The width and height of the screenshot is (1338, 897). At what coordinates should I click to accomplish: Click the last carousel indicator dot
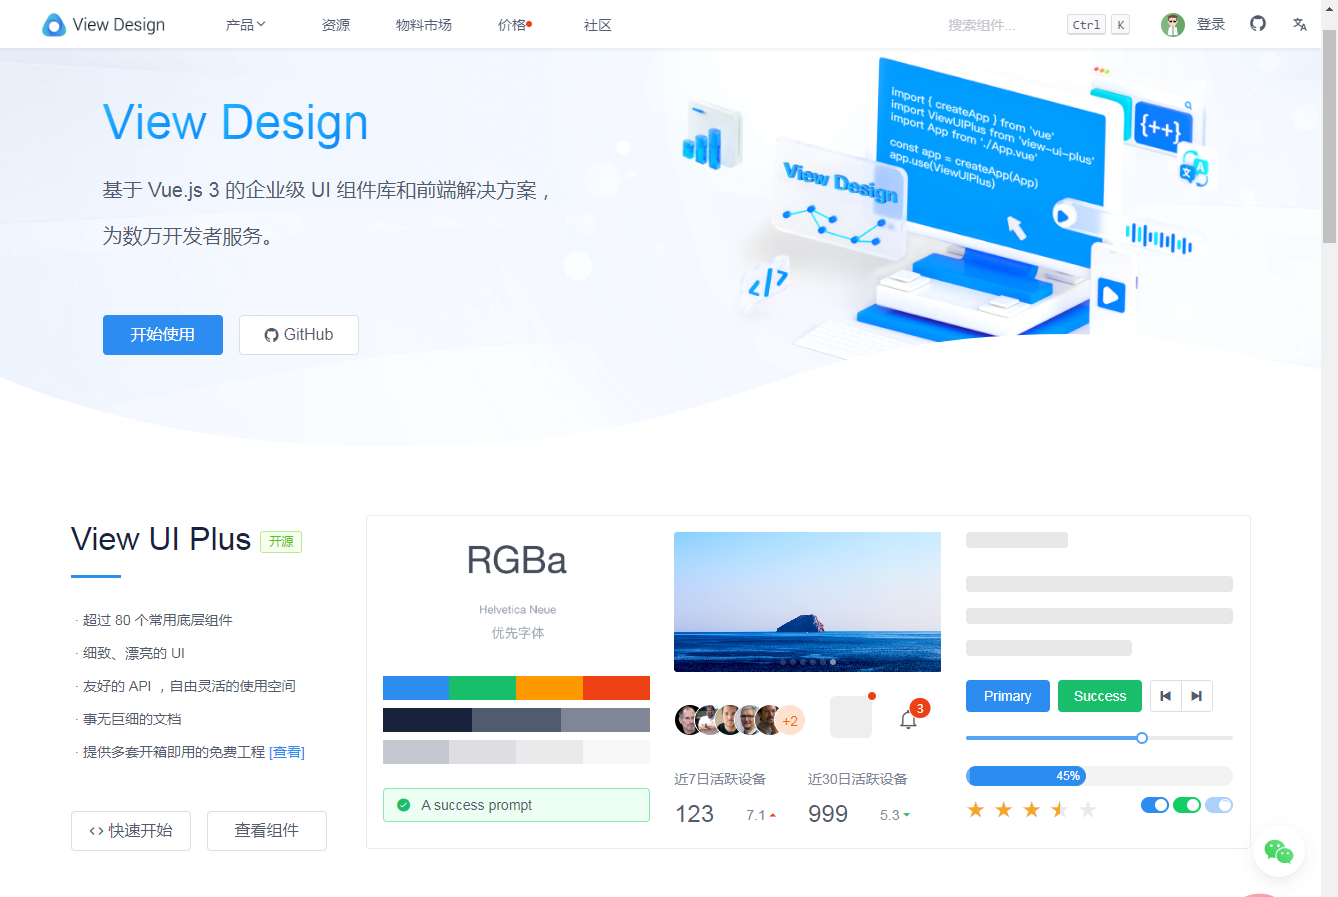pos(833,662)
